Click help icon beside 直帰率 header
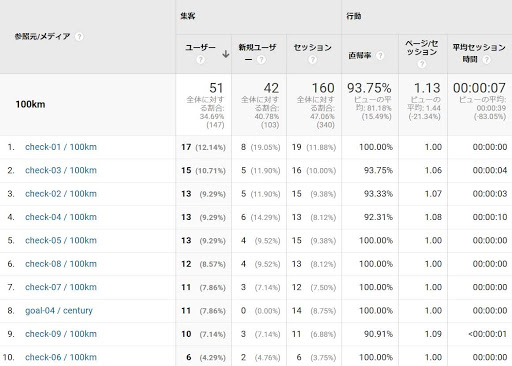 coord(380,55)
